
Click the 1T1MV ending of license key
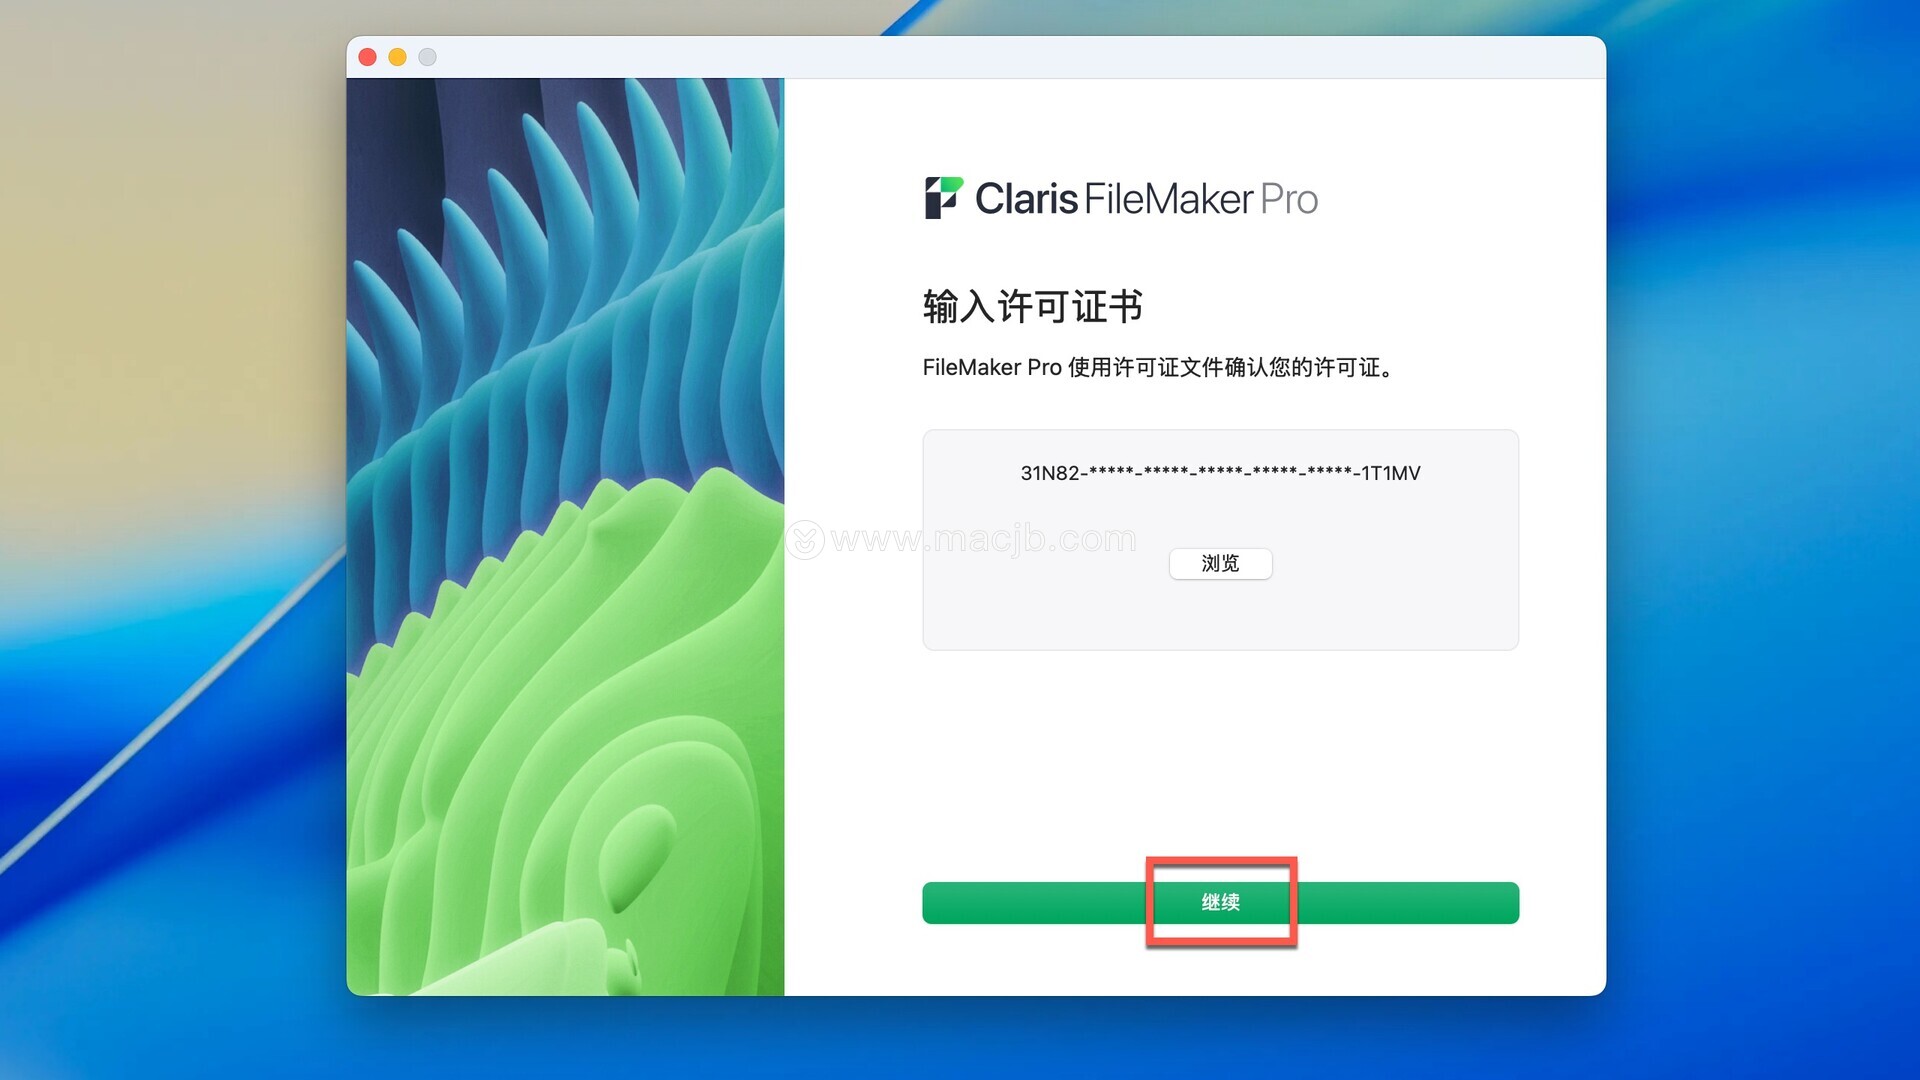tap(1391, 473)
